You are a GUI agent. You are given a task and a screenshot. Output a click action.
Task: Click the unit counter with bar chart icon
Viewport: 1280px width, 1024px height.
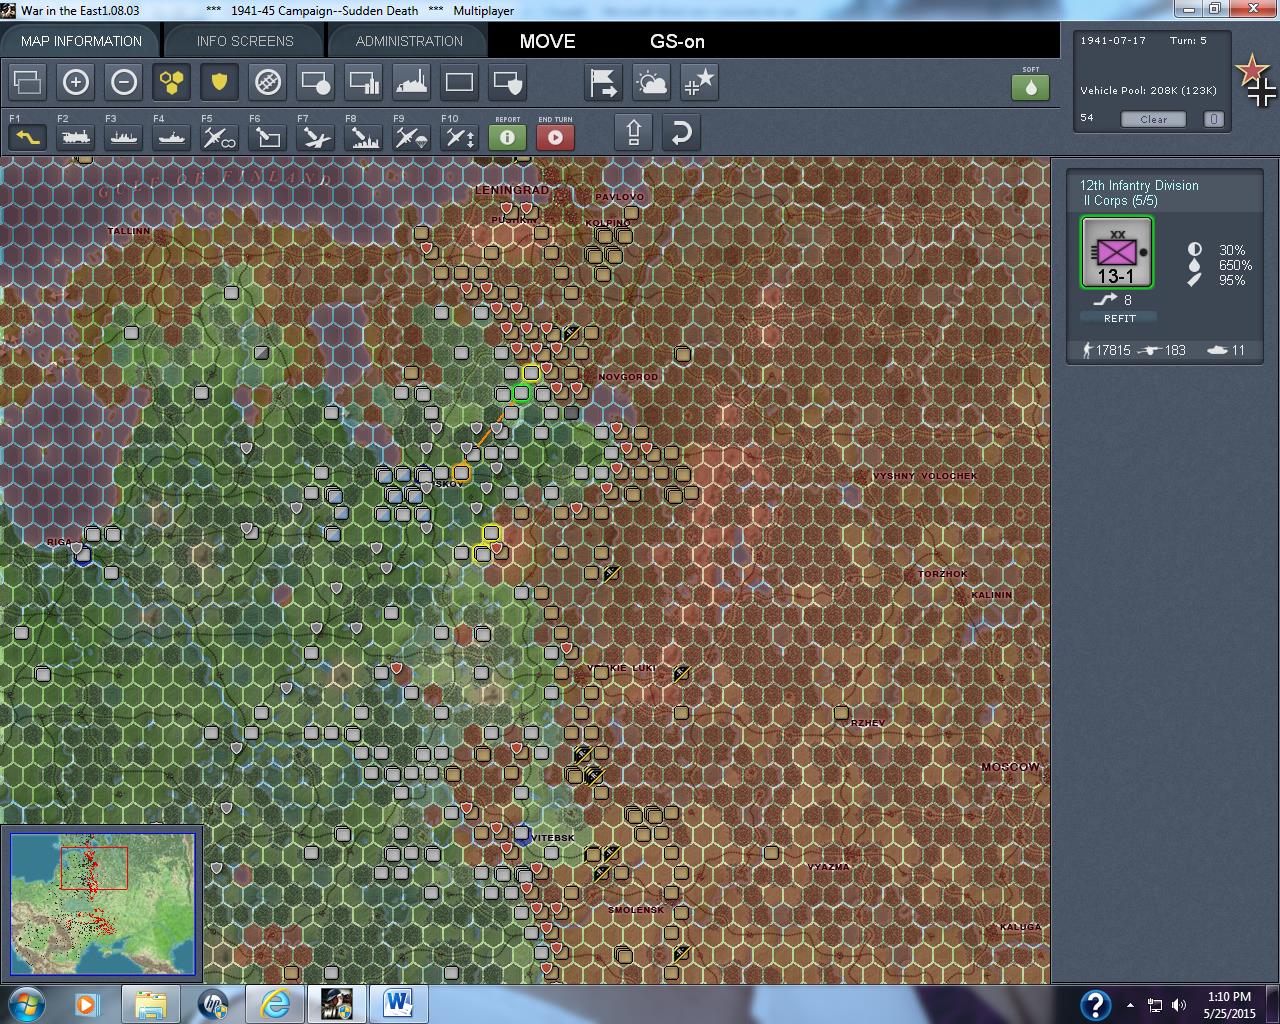(x=364, y=82)
